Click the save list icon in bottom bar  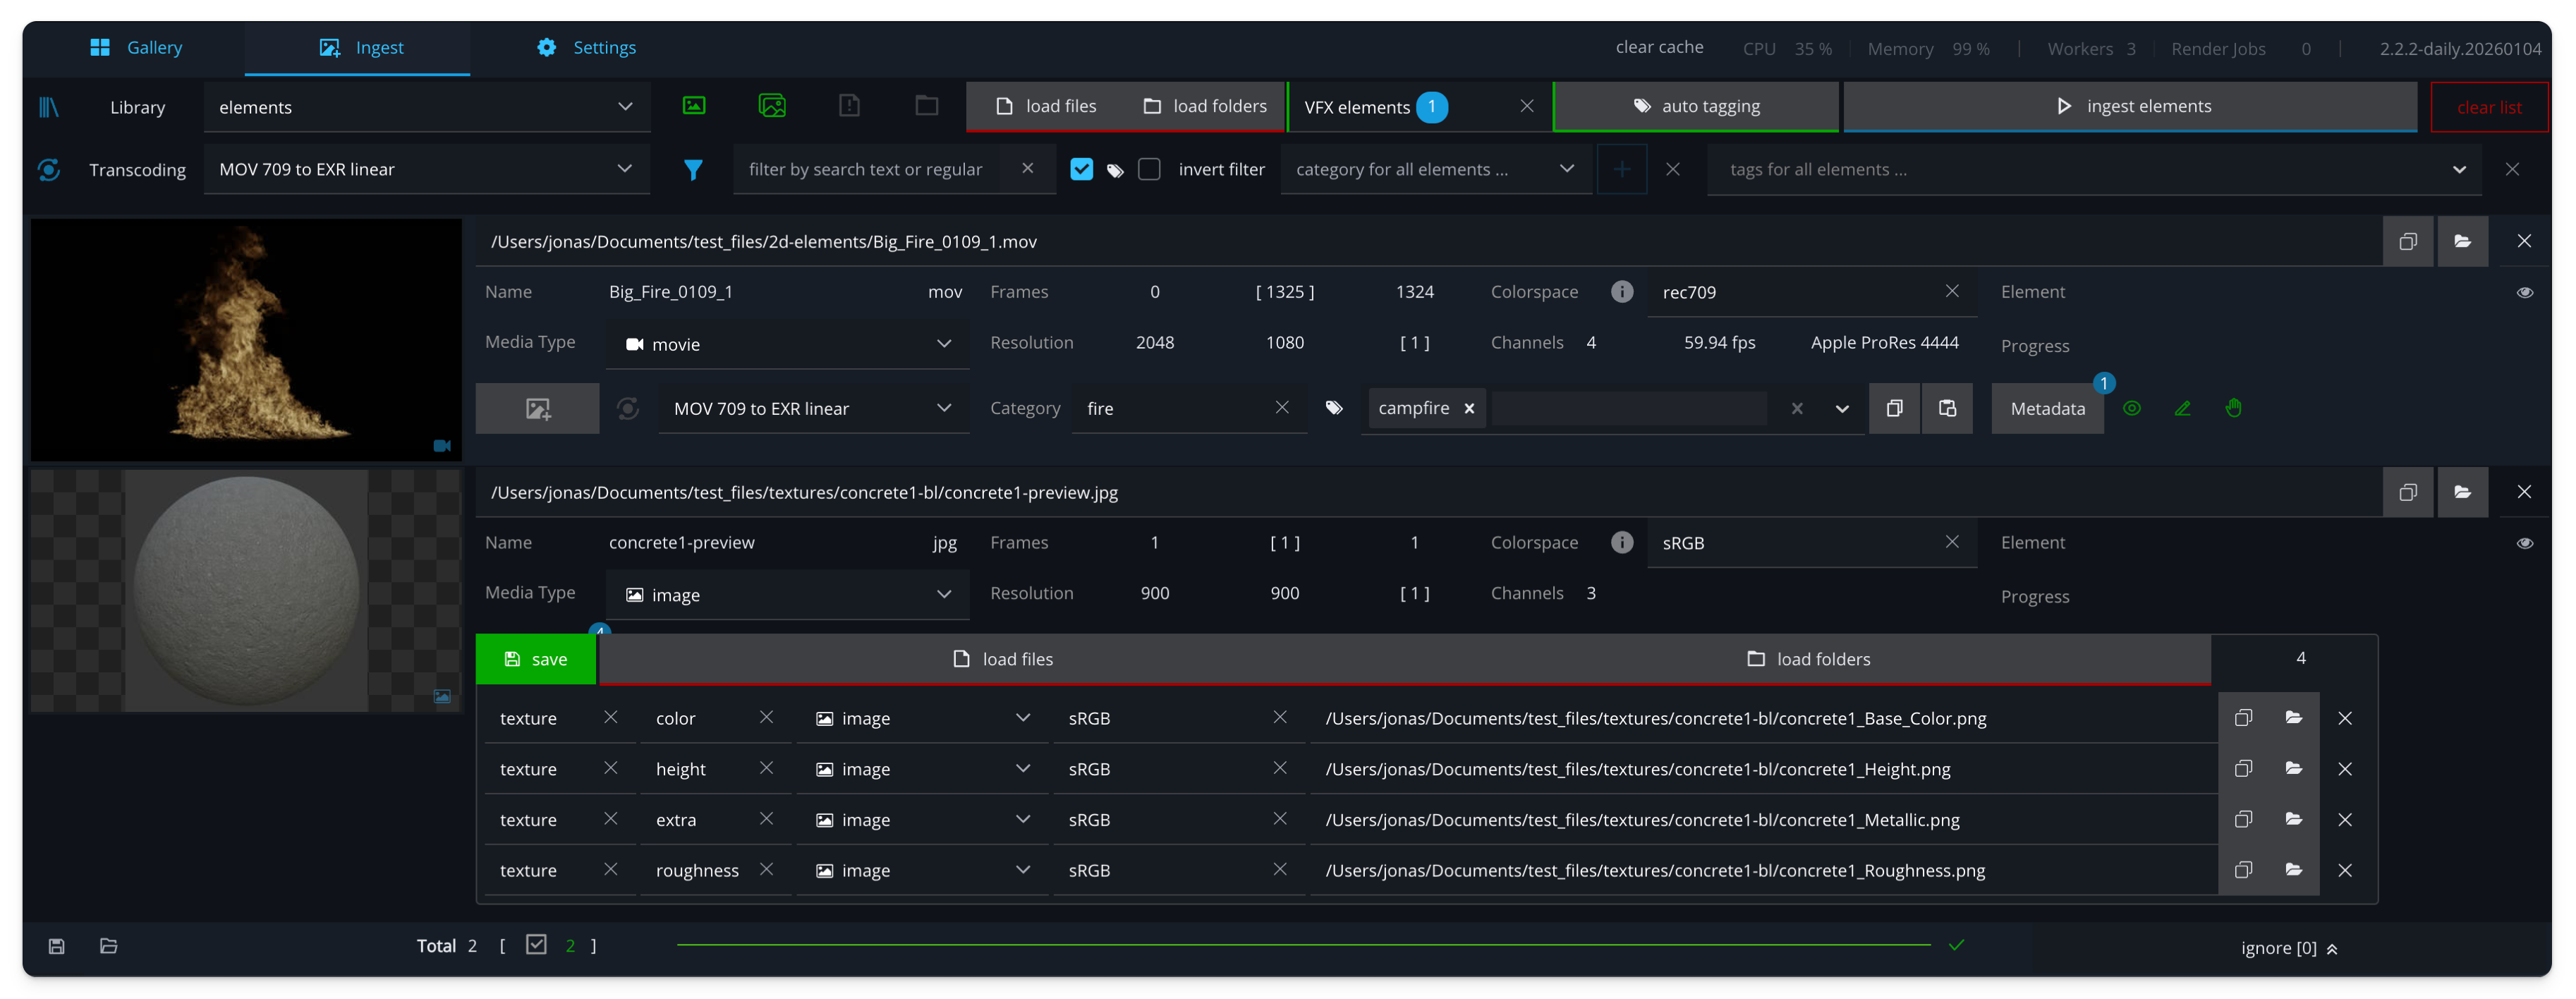pos(57,946)
